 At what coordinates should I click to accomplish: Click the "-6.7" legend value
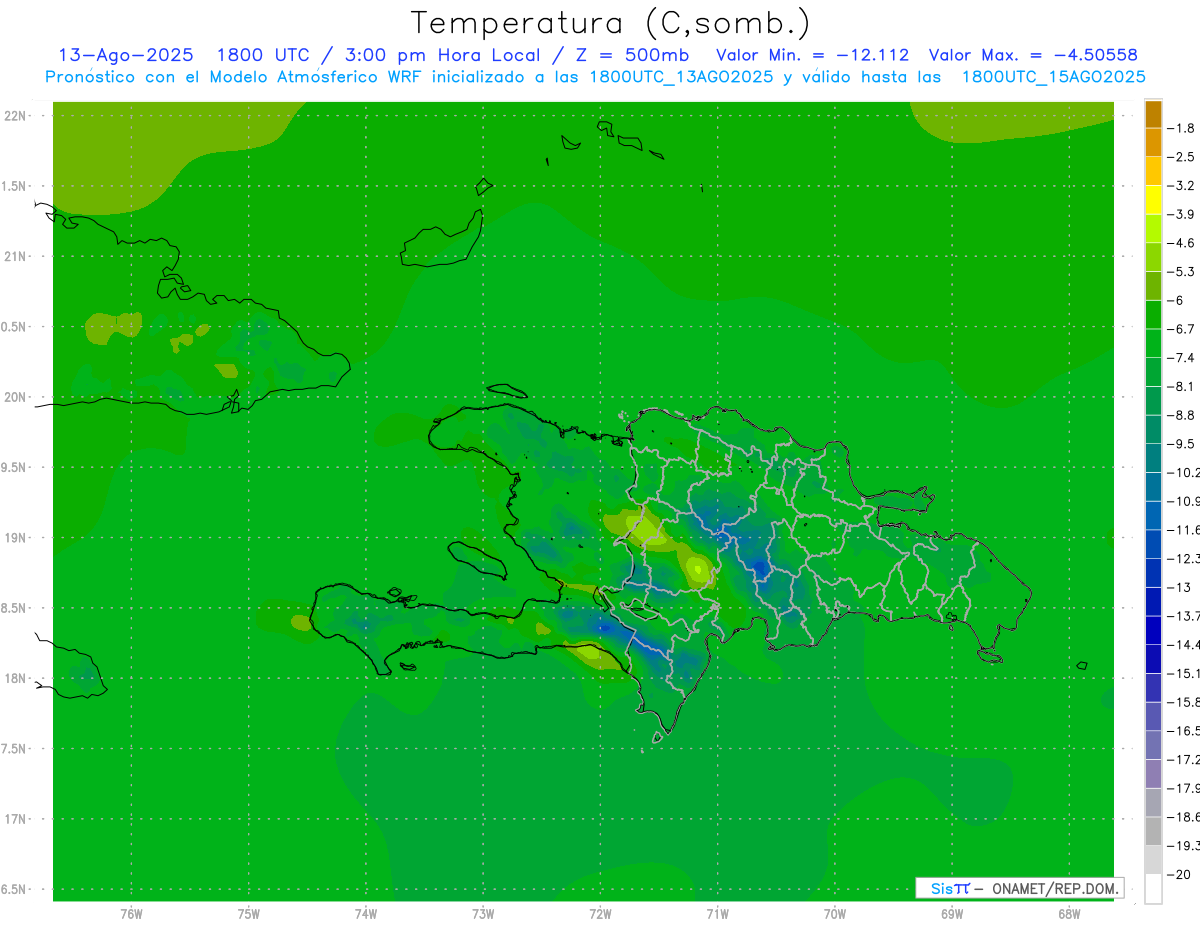coord(1182,329)
